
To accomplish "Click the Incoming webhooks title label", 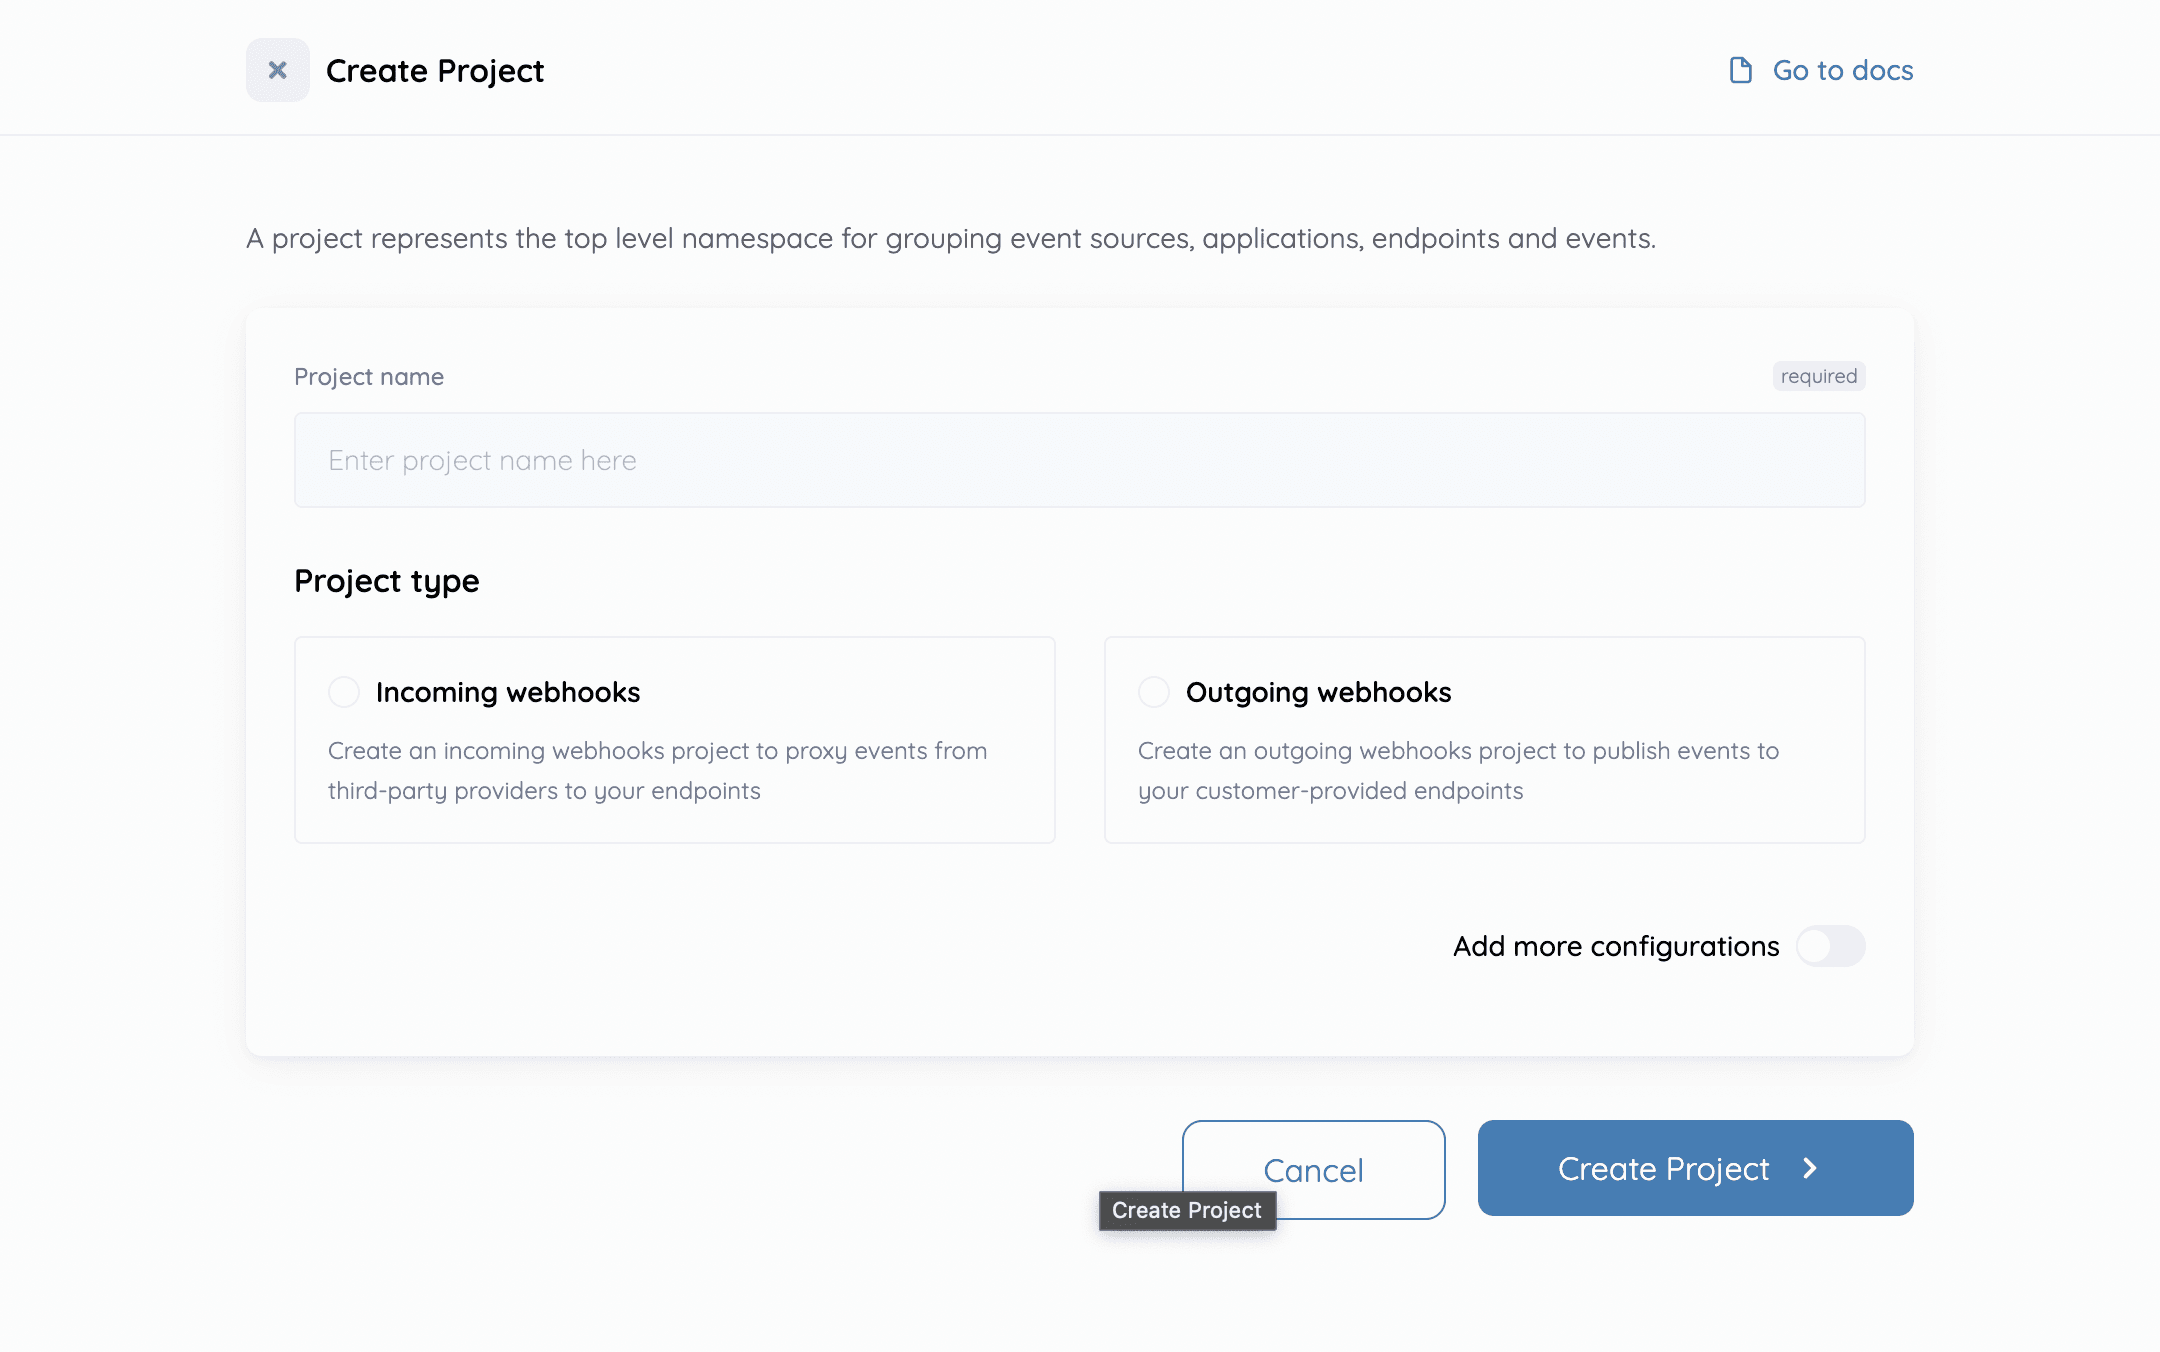I will 508,692.
